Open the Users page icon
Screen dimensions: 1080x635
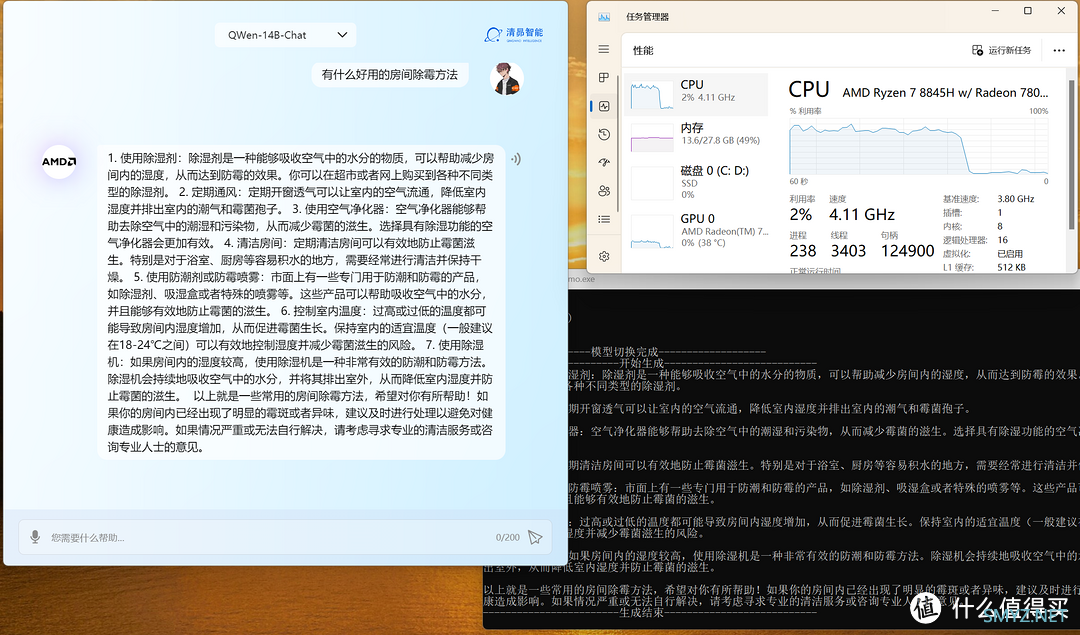pyautogui.click(x=604, y=191)
